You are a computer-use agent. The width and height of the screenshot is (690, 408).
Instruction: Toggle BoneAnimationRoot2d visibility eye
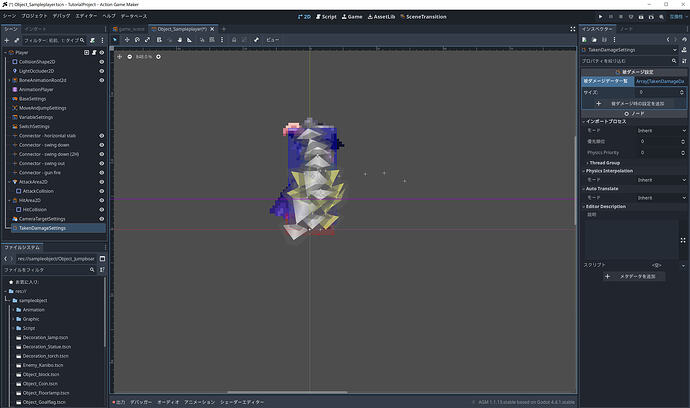(x=102, y=81)
